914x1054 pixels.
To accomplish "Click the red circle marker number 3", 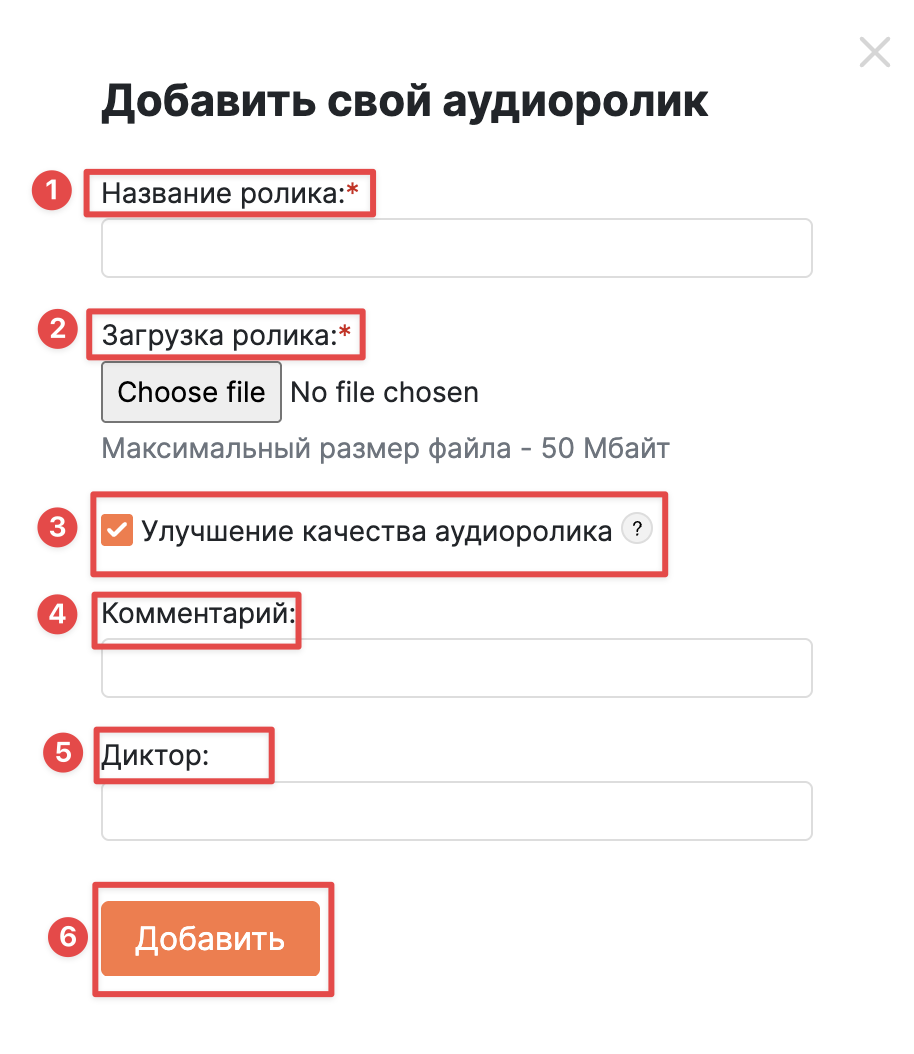I will click(58, 527).
